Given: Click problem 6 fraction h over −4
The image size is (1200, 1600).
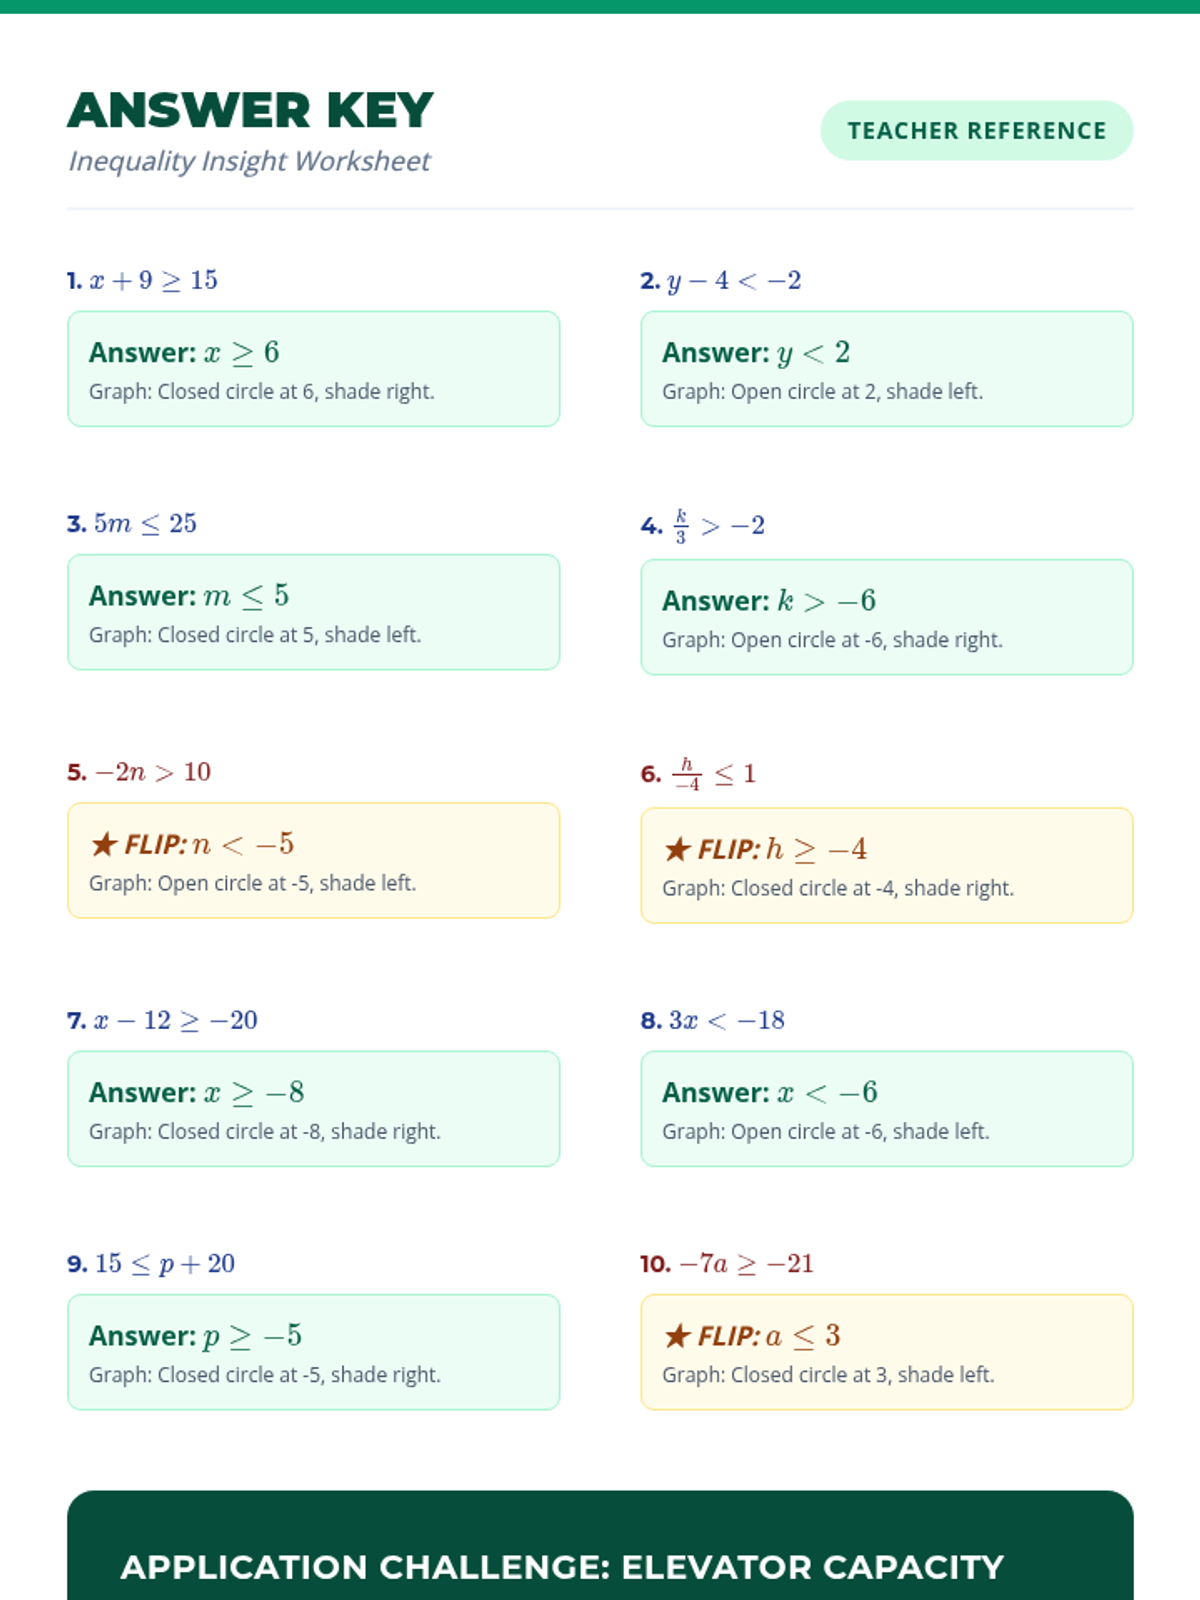Looking at the screenshot, I should coord(687,774).
